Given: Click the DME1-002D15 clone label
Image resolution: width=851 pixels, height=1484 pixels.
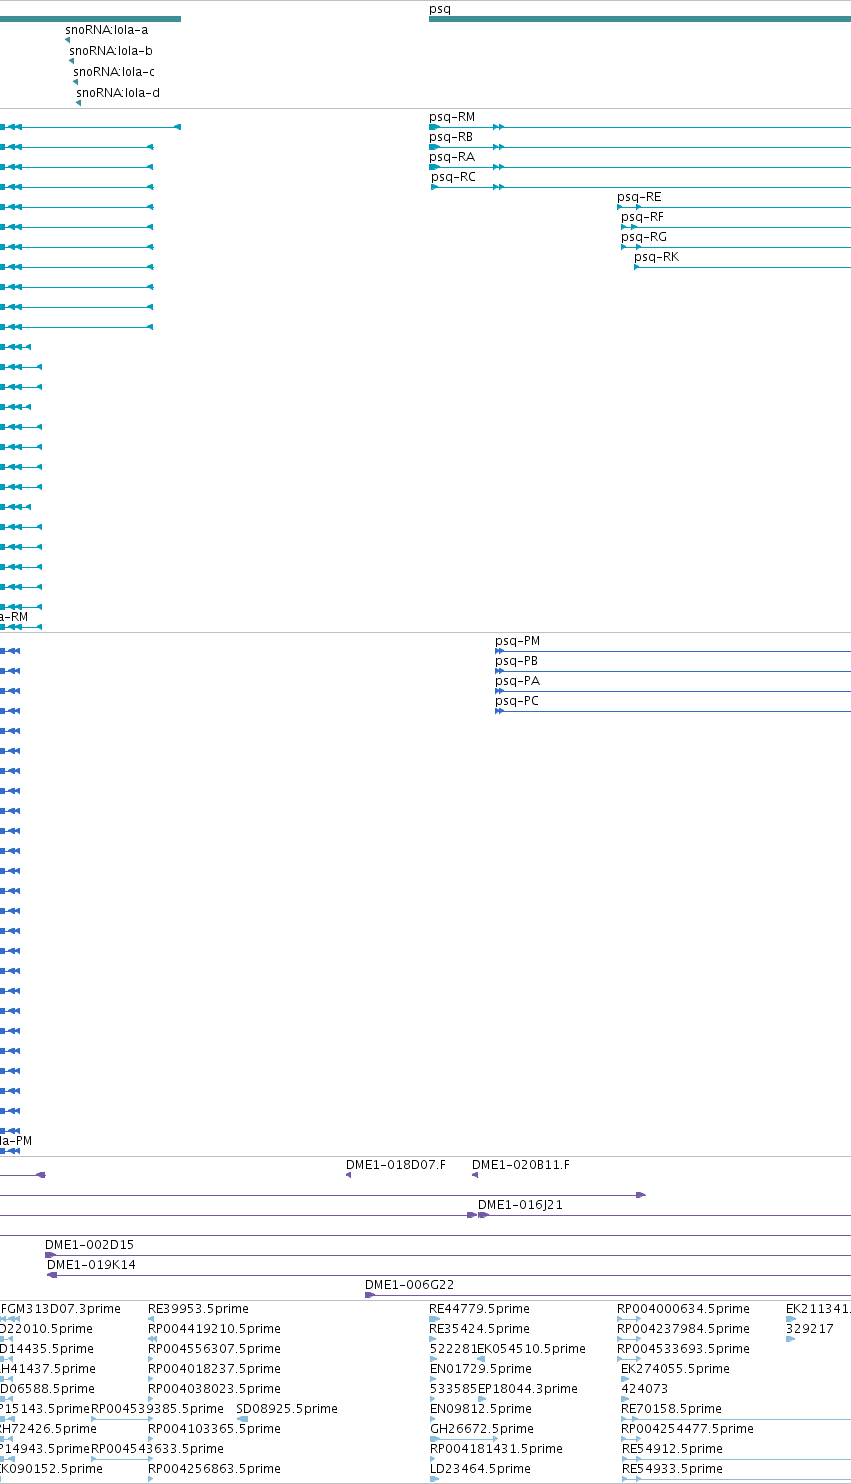Looking at the screenshot, I should coord(89,1245).
